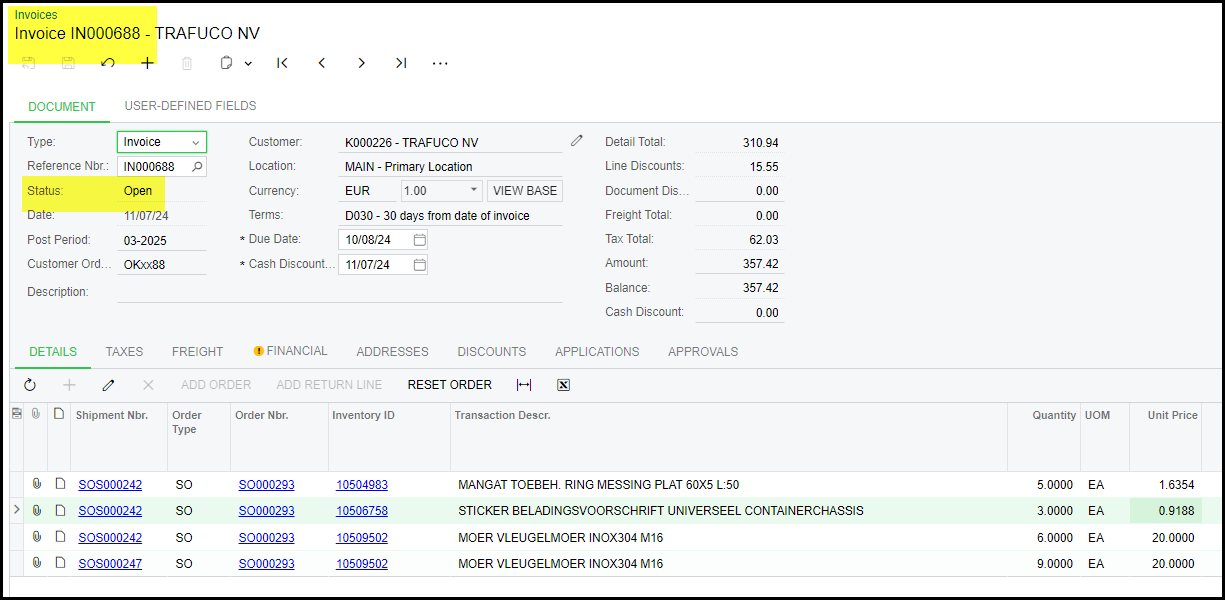Click inside the Description field
1225x600 pixels.
340,292
